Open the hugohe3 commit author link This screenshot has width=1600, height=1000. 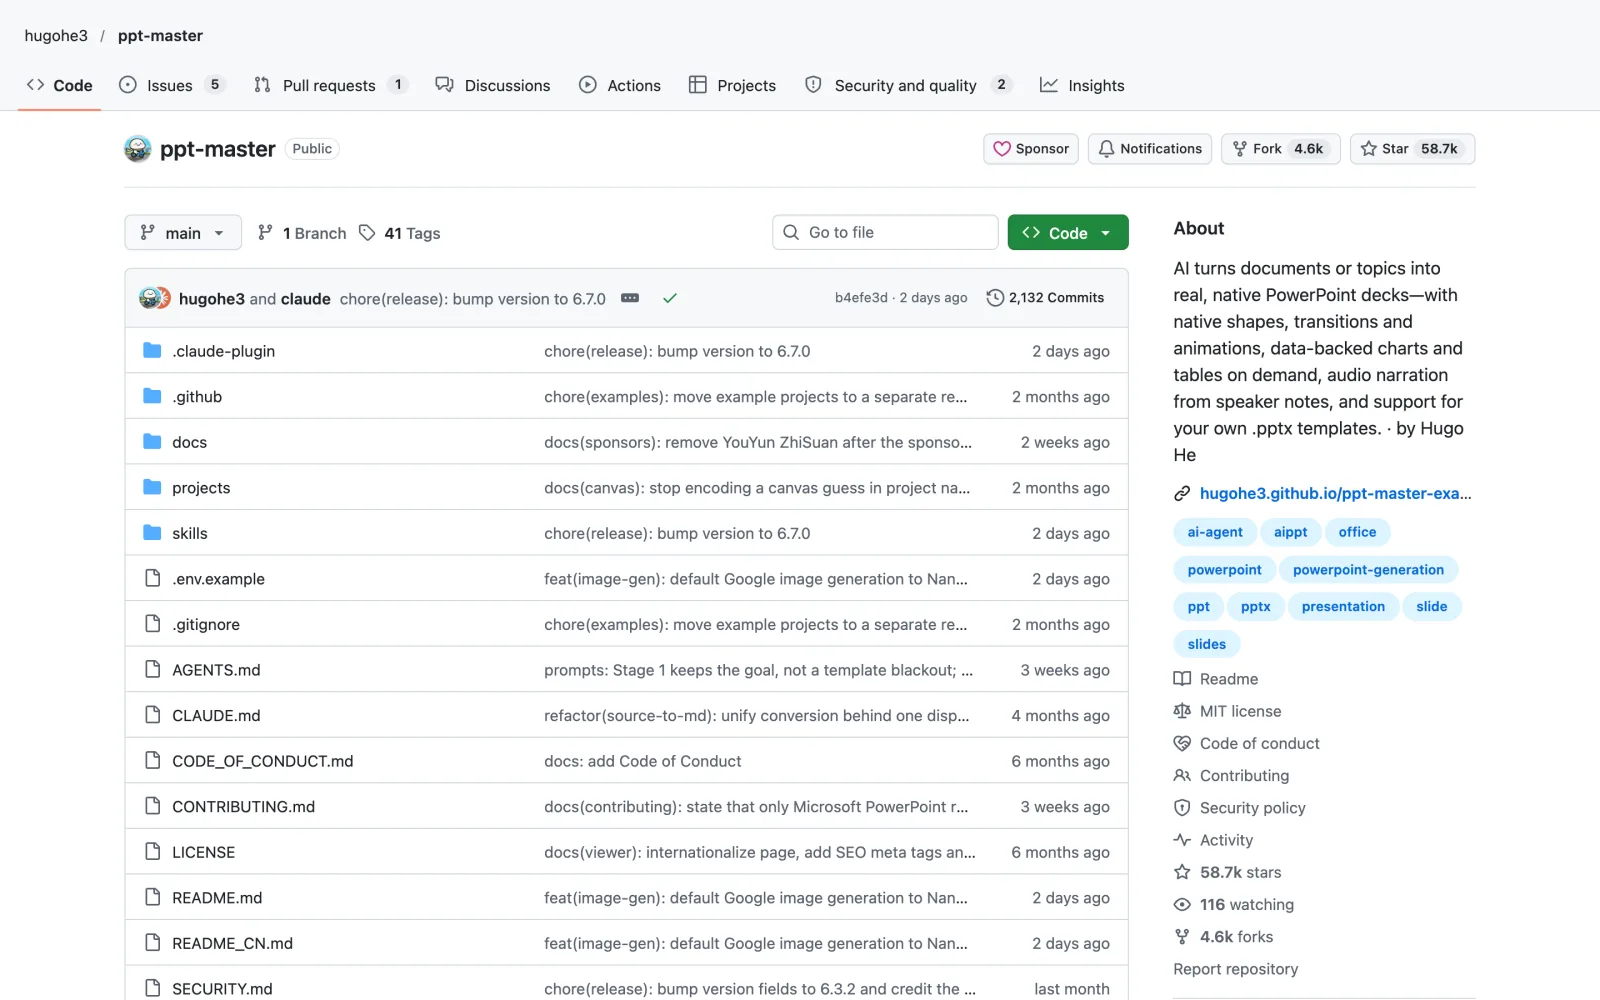[212, 299]
